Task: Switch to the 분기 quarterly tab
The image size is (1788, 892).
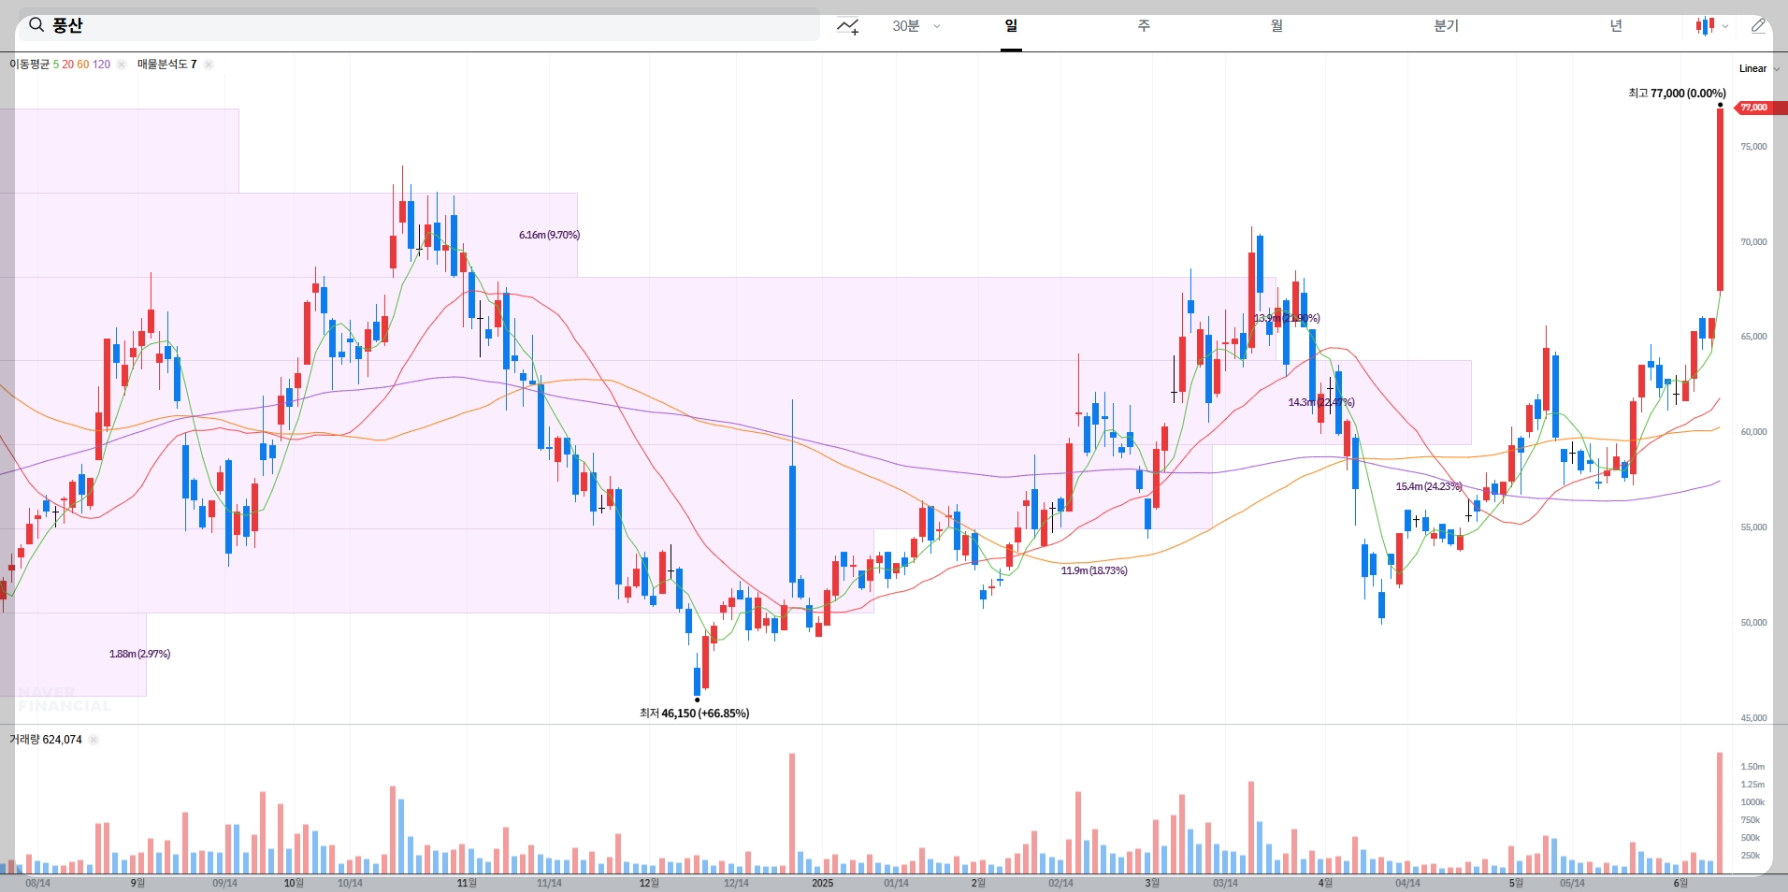Action: click(x=1446, y=26)
